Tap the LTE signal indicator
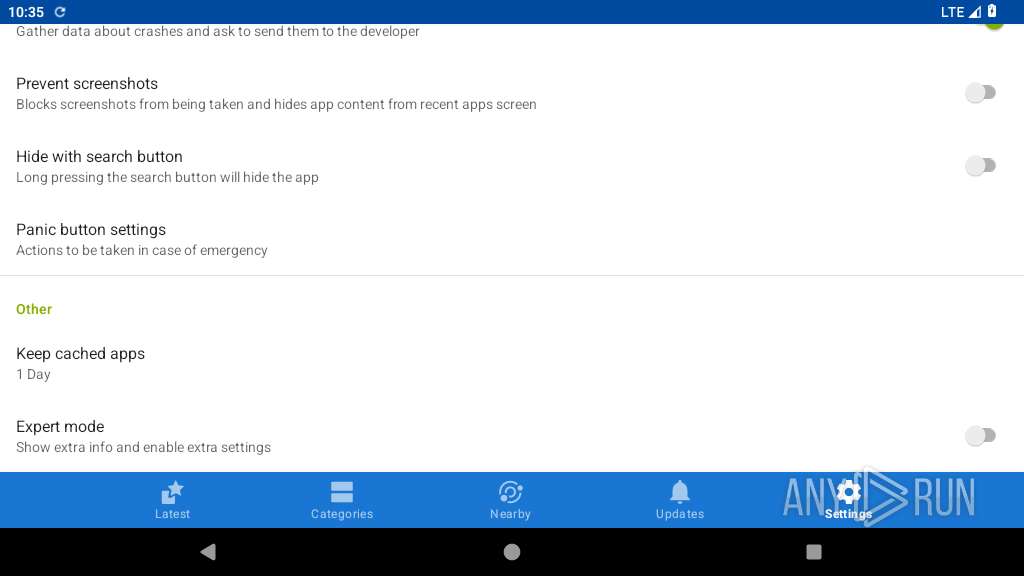1024x576 pixels. 961,12
